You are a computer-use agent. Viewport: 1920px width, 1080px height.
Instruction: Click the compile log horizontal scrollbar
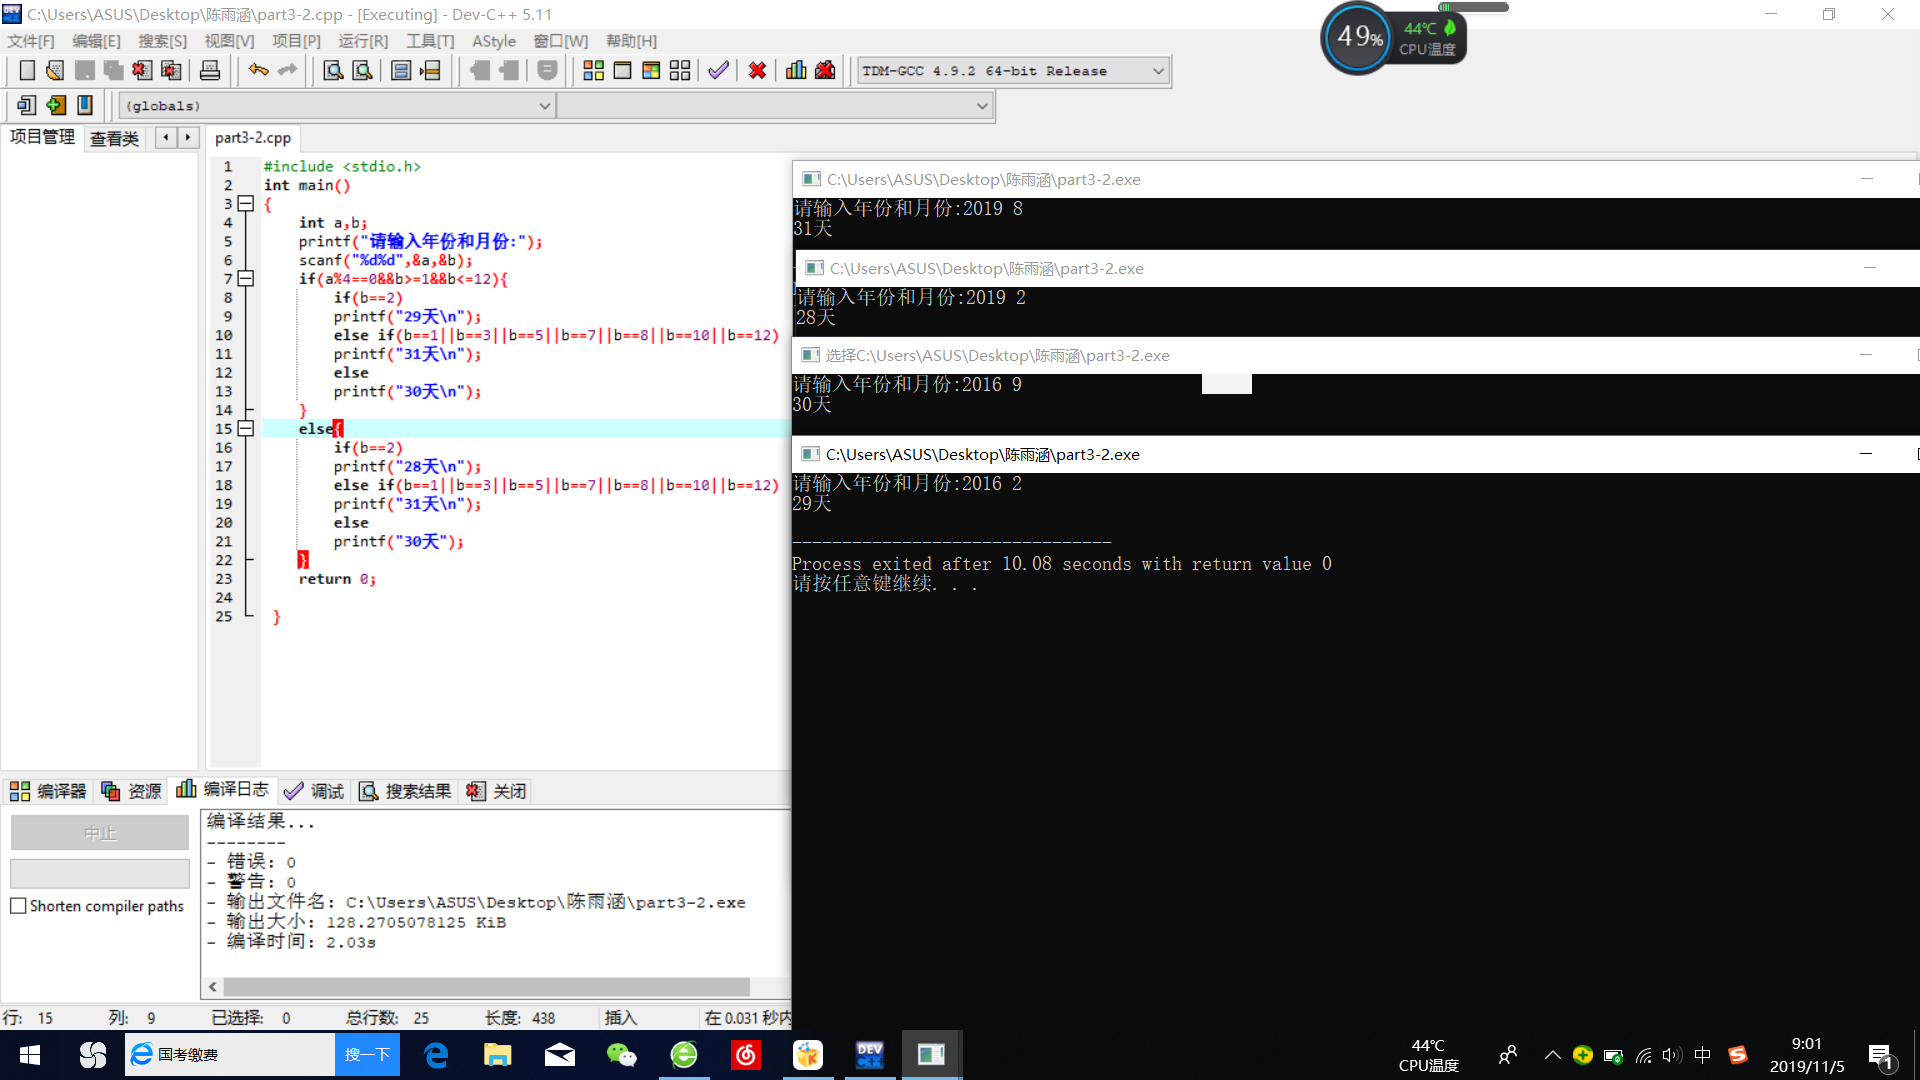(486, 987)
